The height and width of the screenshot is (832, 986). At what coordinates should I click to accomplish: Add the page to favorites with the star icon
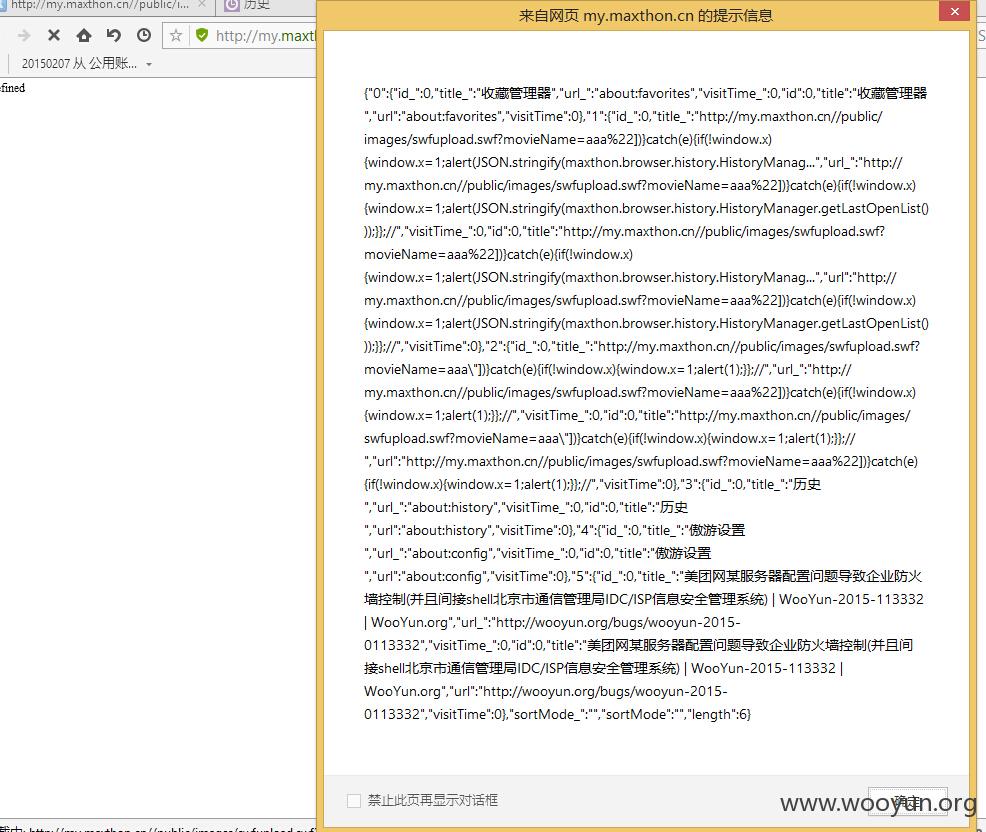click(176, 36)
